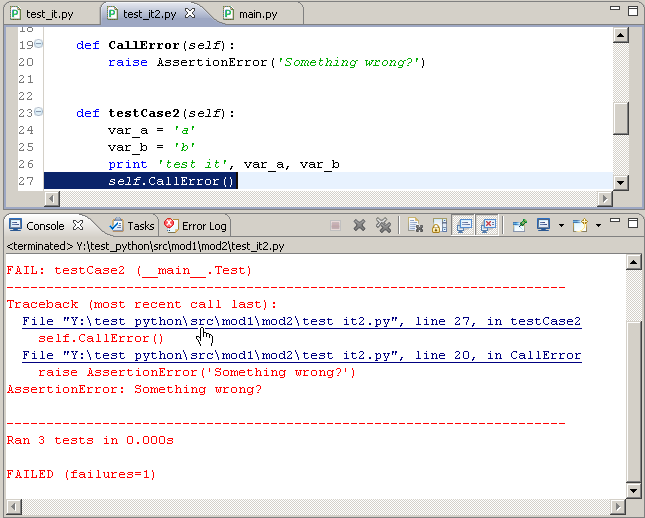This screenshot has width=645, height=518.
Task: Click the editor vertical scroll up arrow
Action: point(620,35)
